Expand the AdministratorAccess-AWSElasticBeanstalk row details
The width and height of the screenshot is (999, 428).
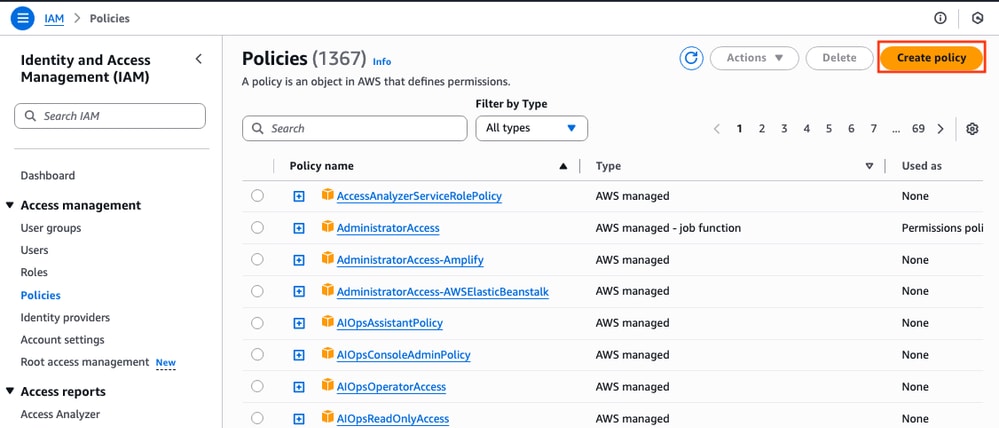tap(299, 292)
